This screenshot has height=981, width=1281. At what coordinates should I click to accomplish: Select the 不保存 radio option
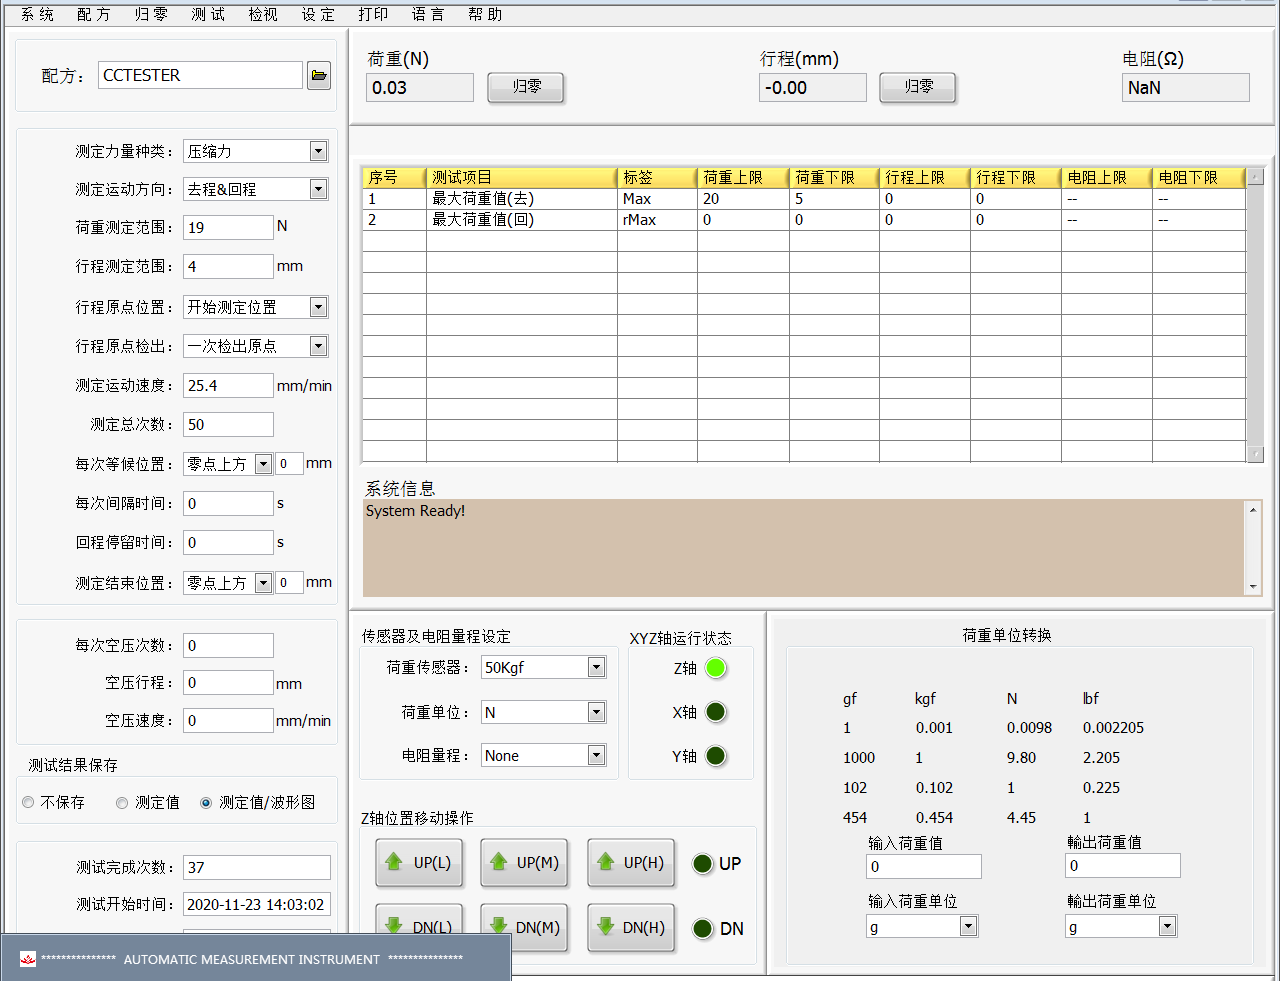[x=28, y=802]
